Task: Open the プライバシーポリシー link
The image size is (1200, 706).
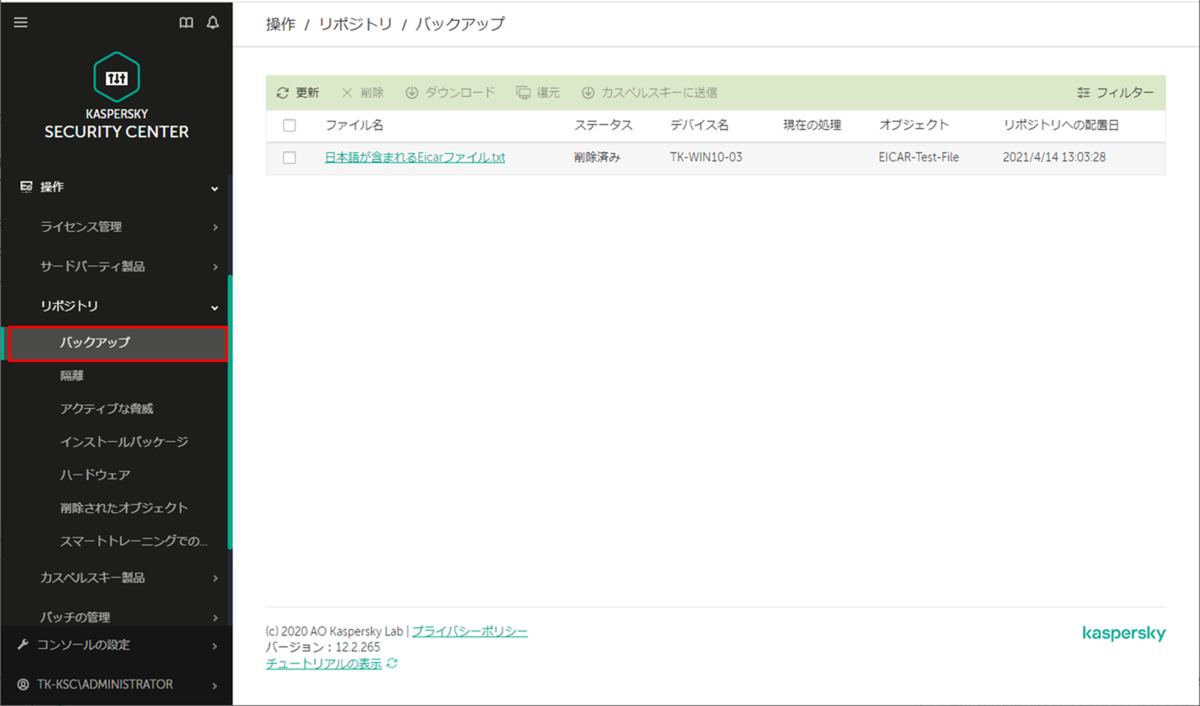Action: [x=470, y=631]
